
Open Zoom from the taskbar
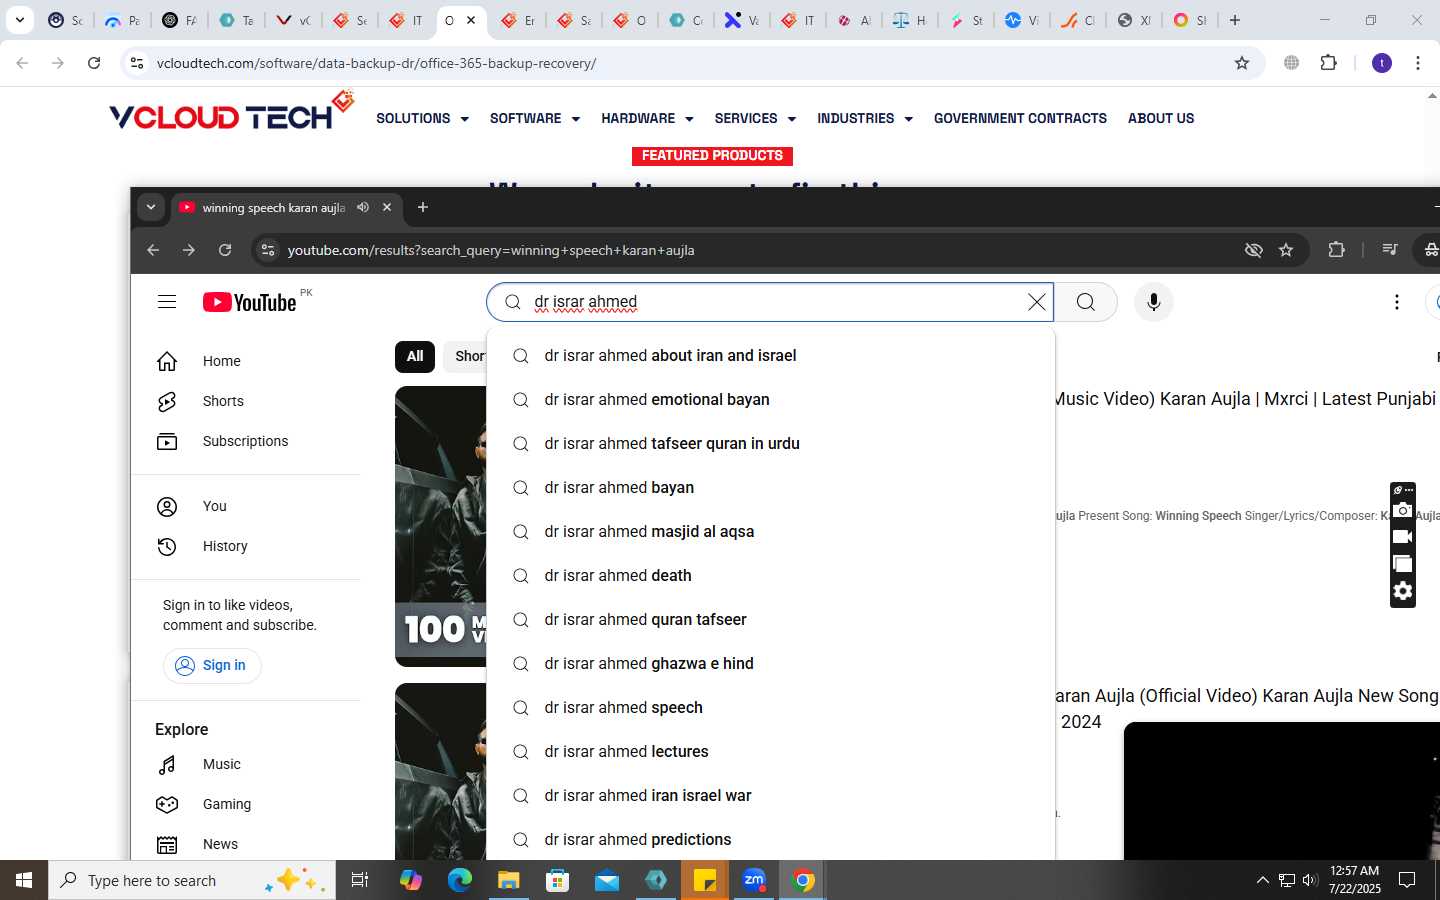[x=754, y=880]
